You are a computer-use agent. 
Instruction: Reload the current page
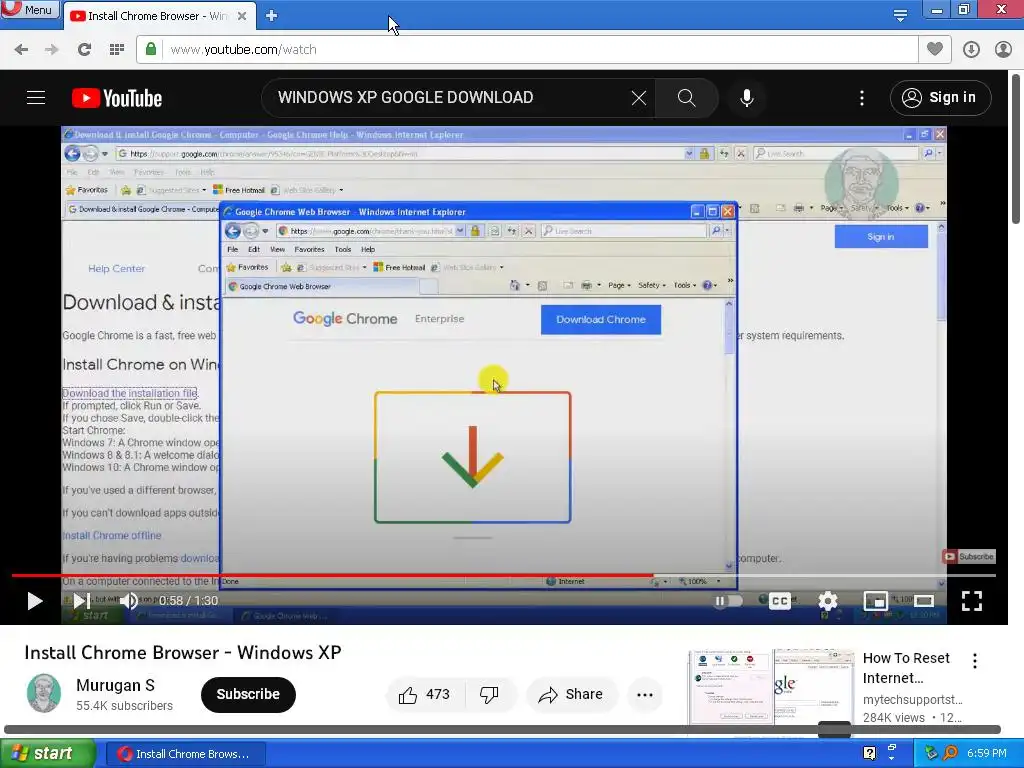tap(84, 50)
